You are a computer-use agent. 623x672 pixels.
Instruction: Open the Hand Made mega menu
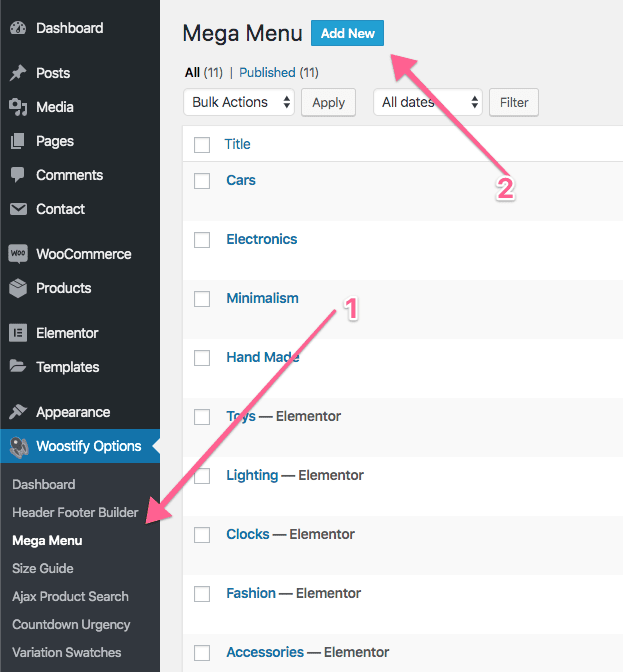[263, 357]
